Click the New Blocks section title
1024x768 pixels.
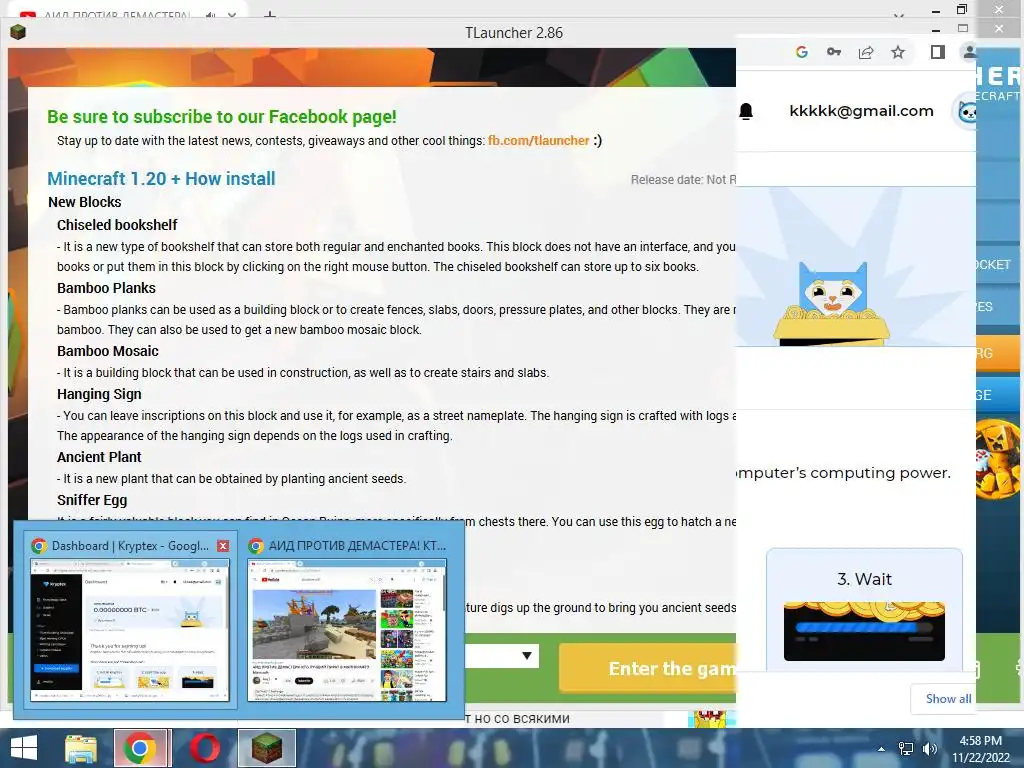[85, 202]
